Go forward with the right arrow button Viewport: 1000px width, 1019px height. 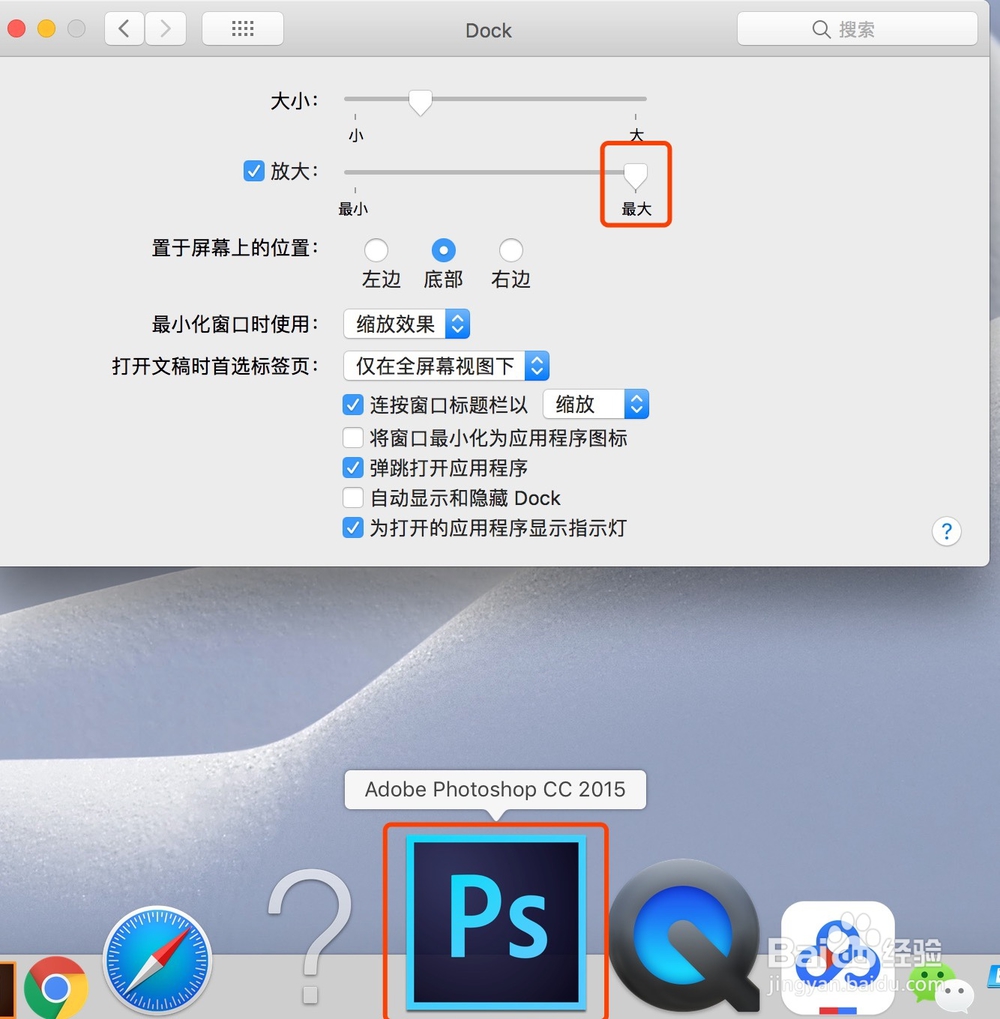tap(166, 29)
